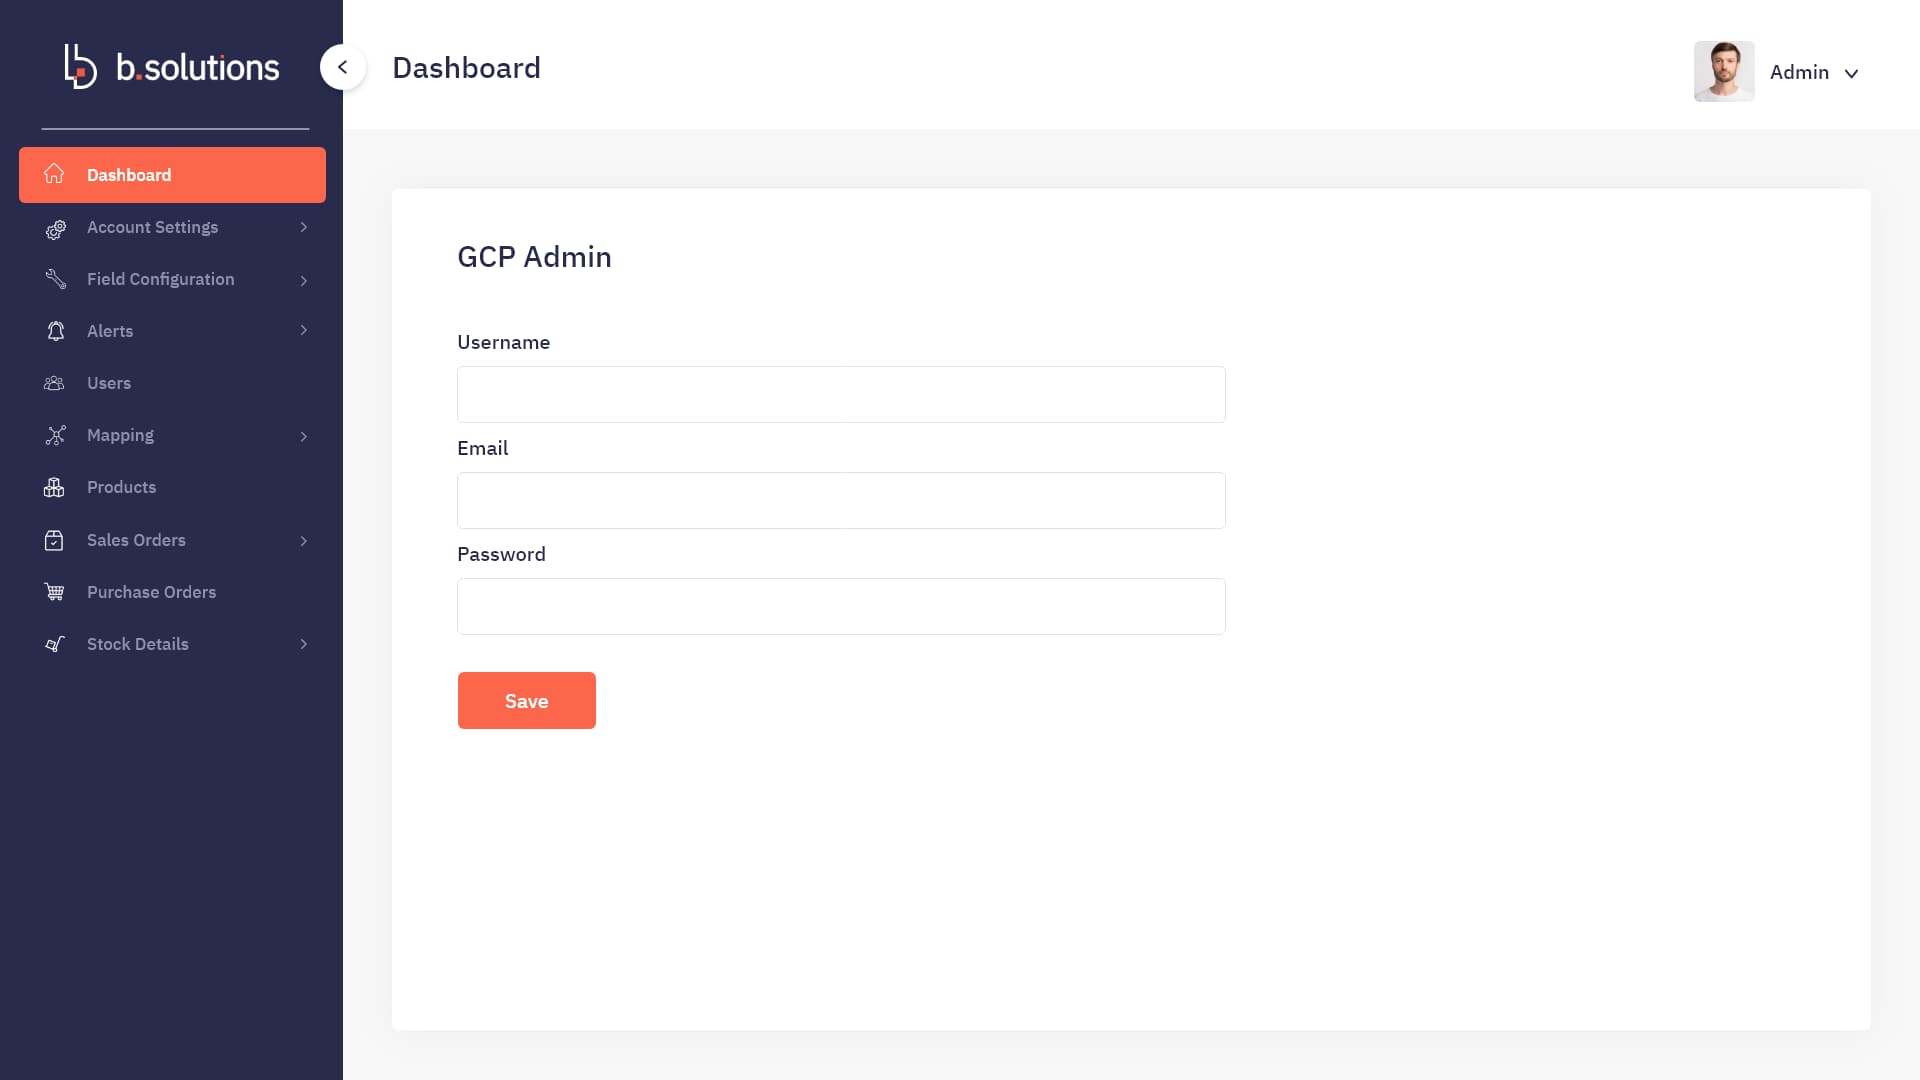This screenshot has width=1920, height=1080.
Task: Expand the Account Settings submenu chevron
Action: tap(304, 227)
